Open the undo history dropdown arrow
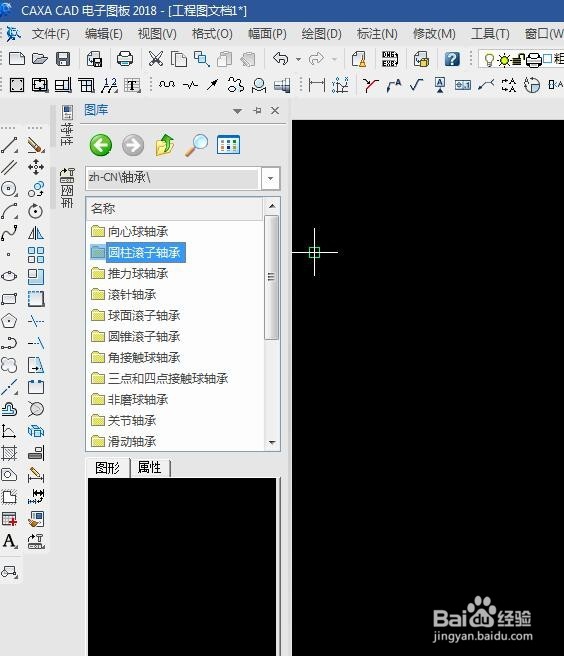The image size is (564, 656). point(298,59)
